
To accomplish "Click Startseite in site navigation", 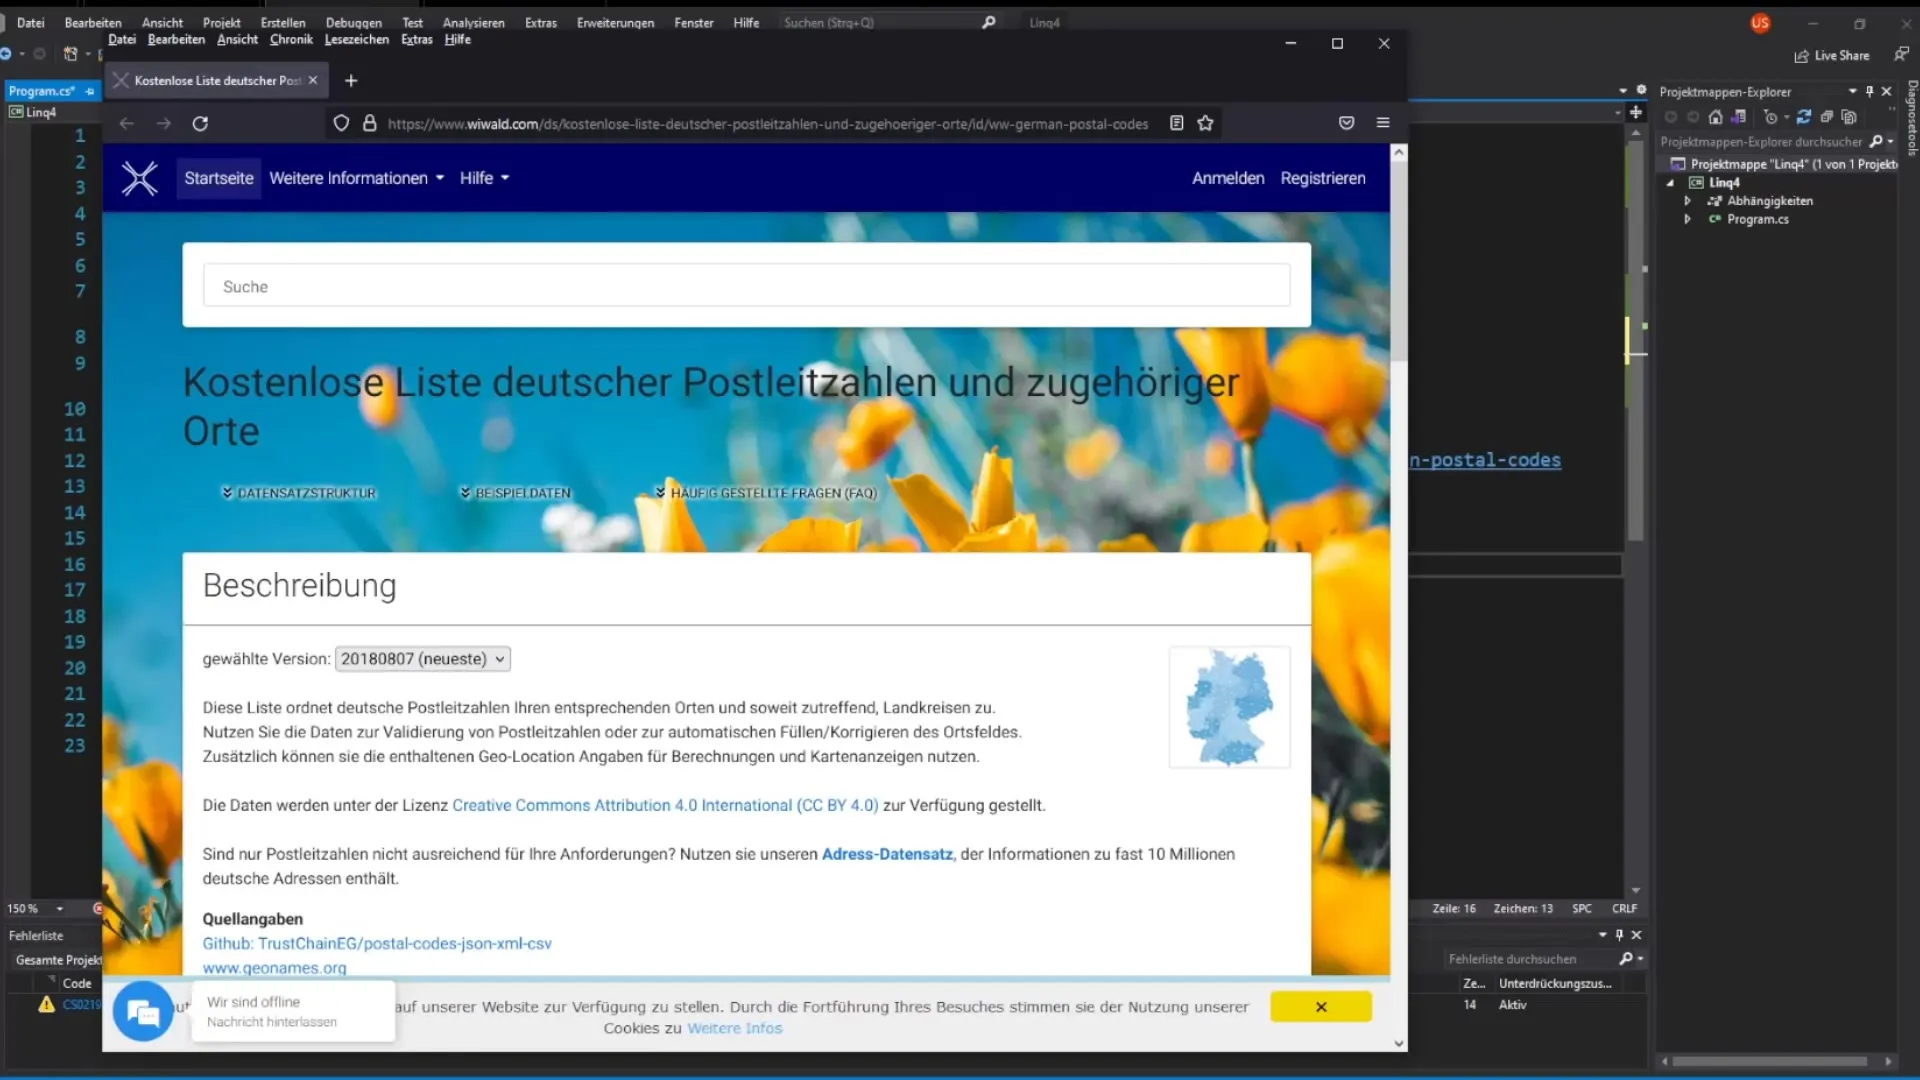I will point(219,178).
